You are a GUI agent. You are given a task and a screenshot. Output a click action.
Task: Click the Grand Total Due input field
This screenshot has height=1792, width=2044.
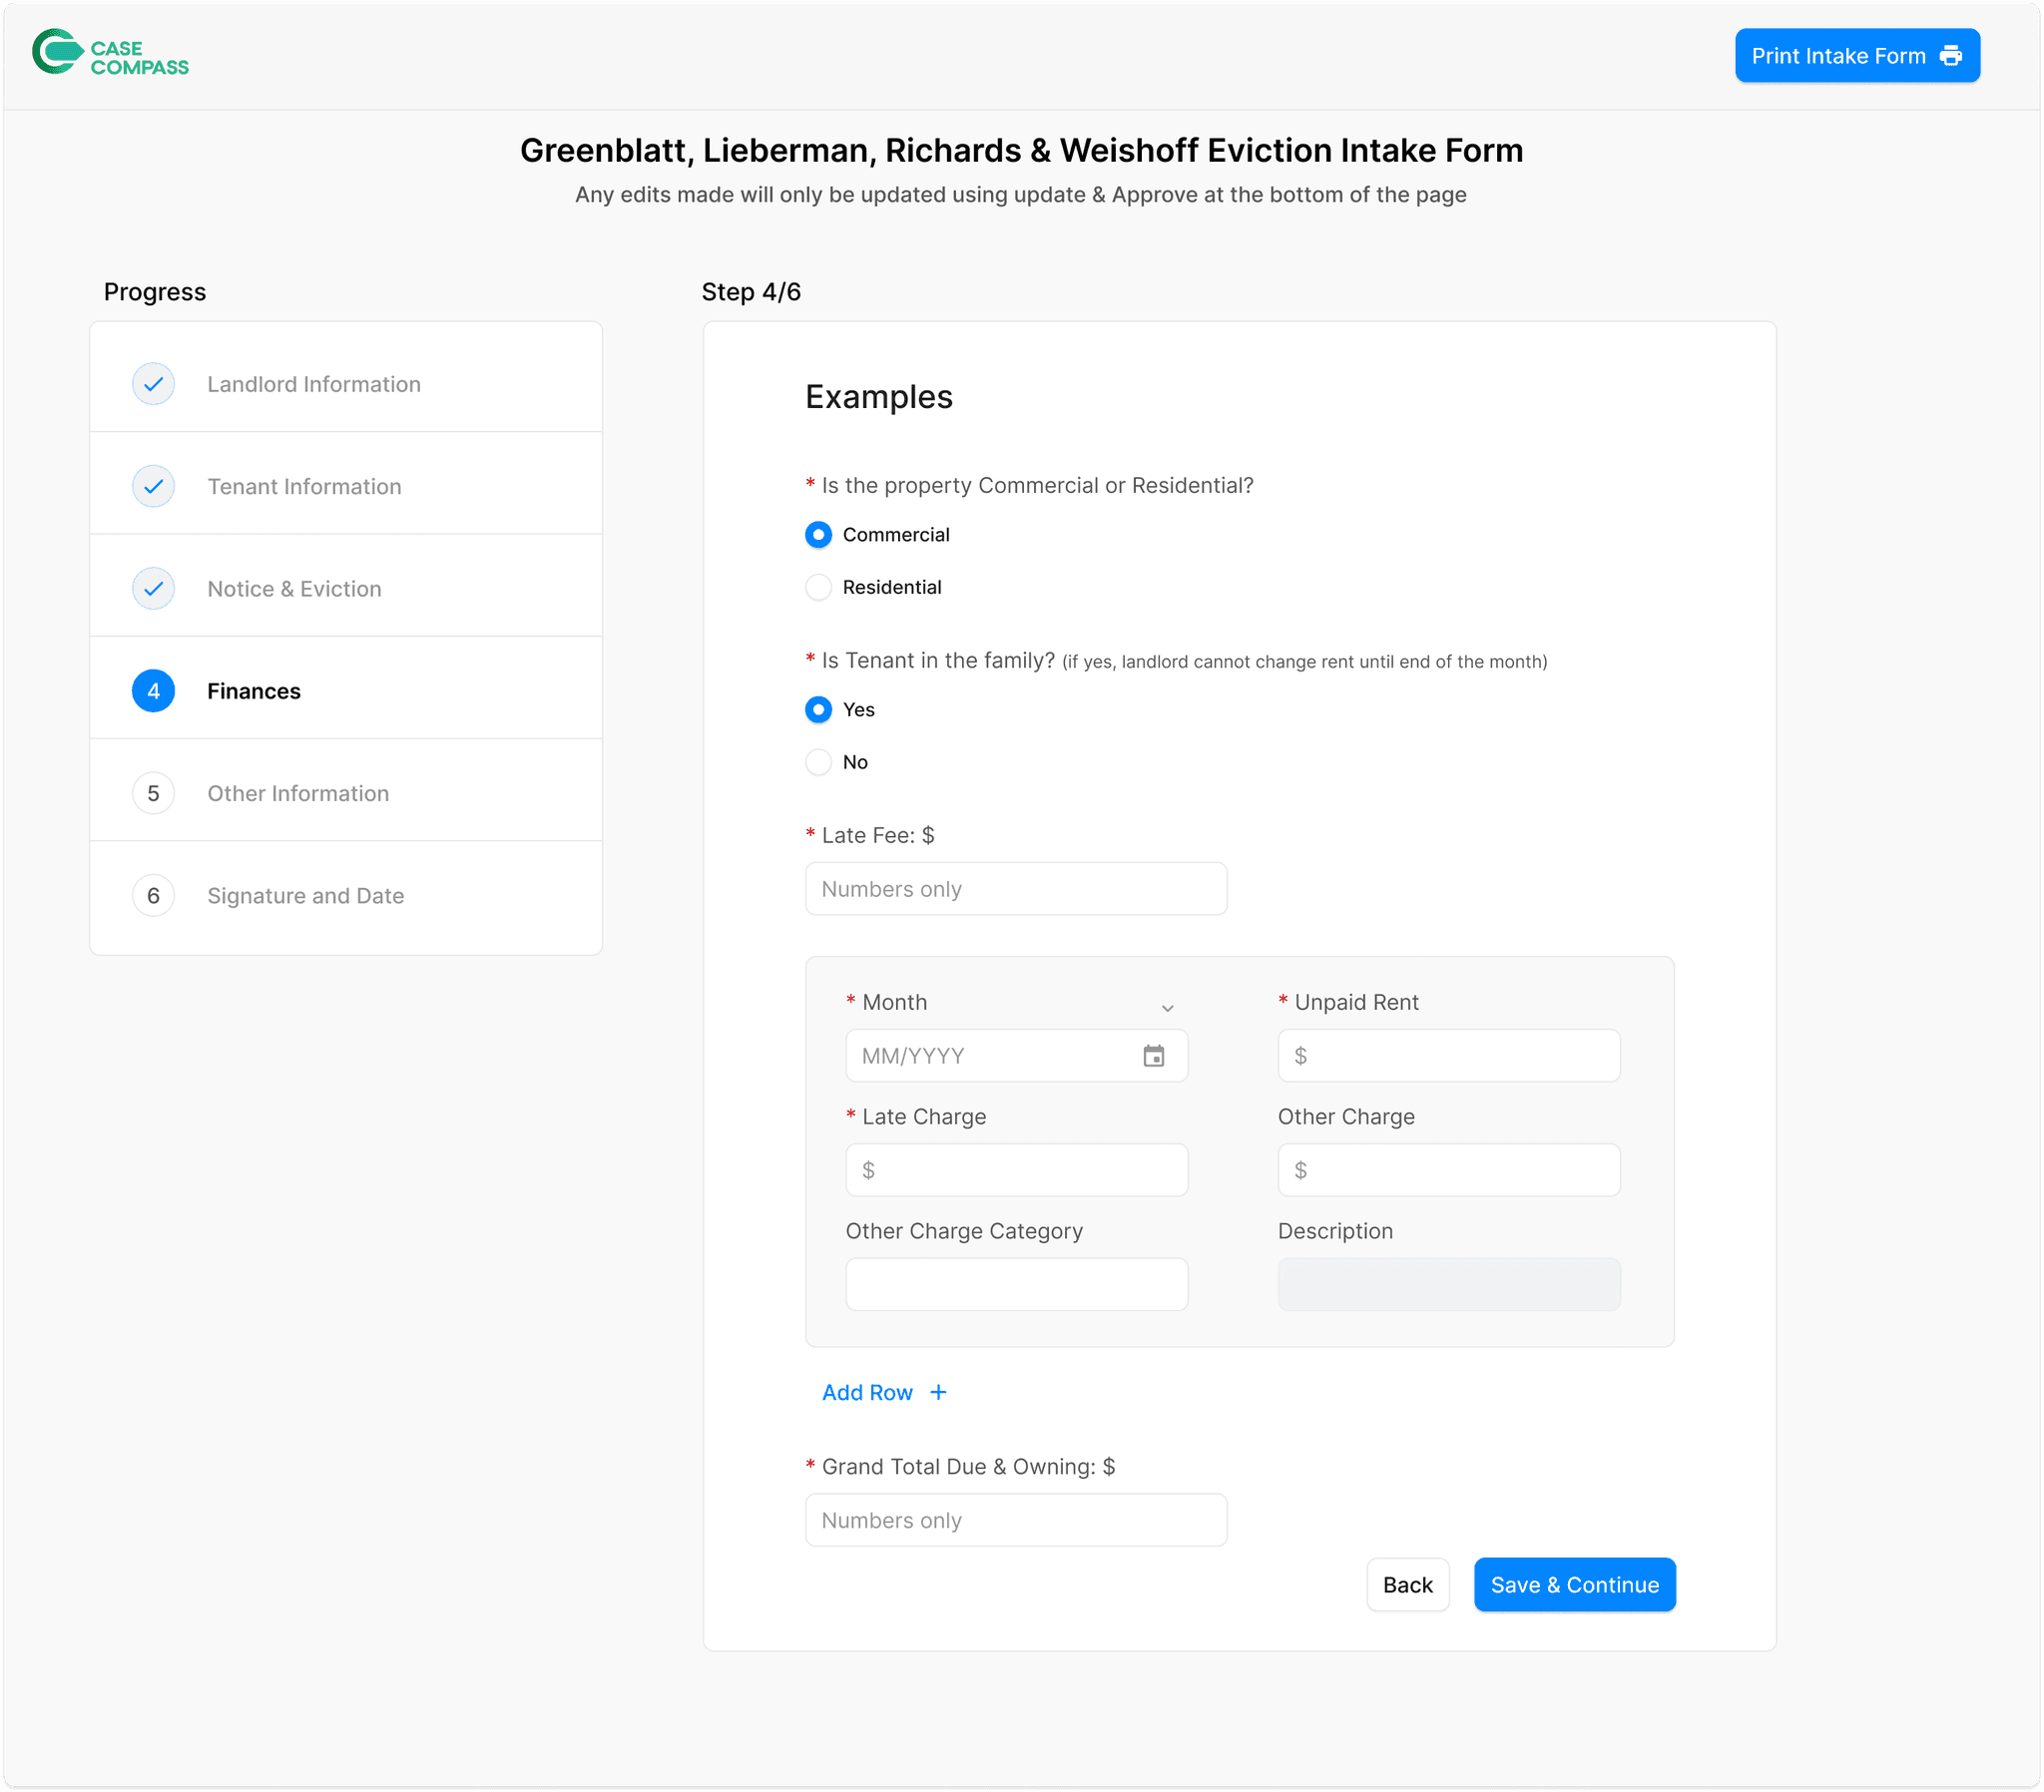(1016, 1521)
